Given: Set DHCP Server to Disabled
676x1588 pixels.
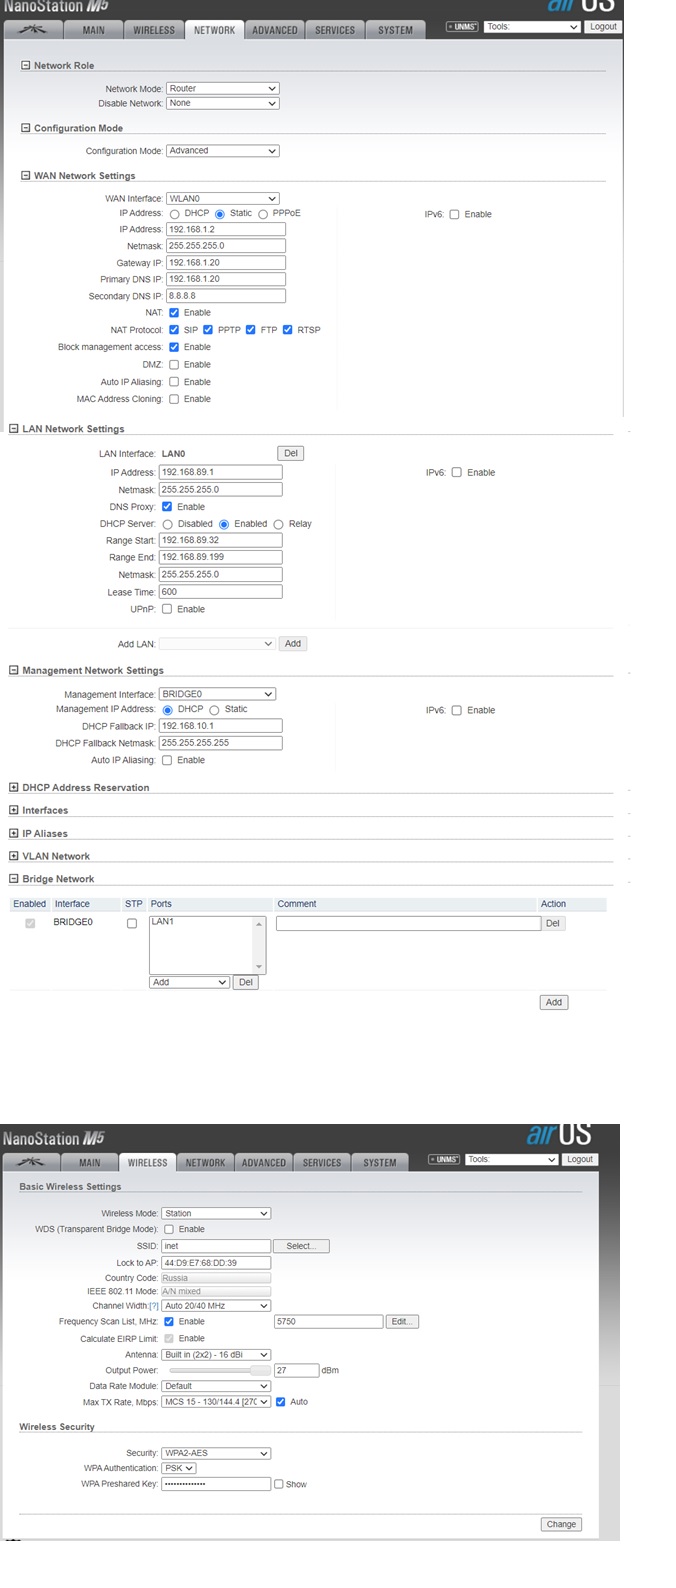Looking at the screenshot, I should click(168, 524).
